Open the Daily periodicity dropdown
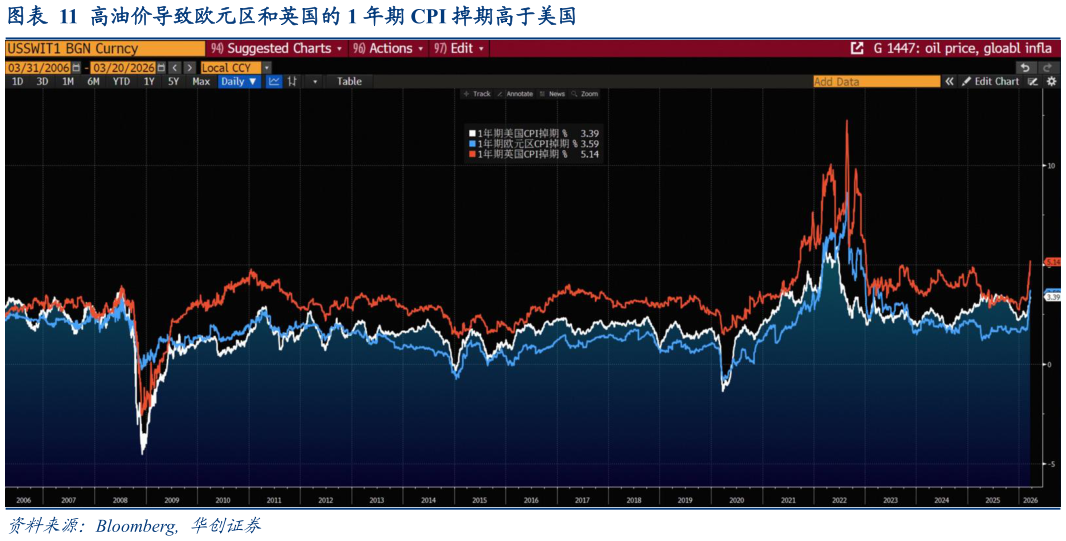1066x541 pixels. click(239, 82)
